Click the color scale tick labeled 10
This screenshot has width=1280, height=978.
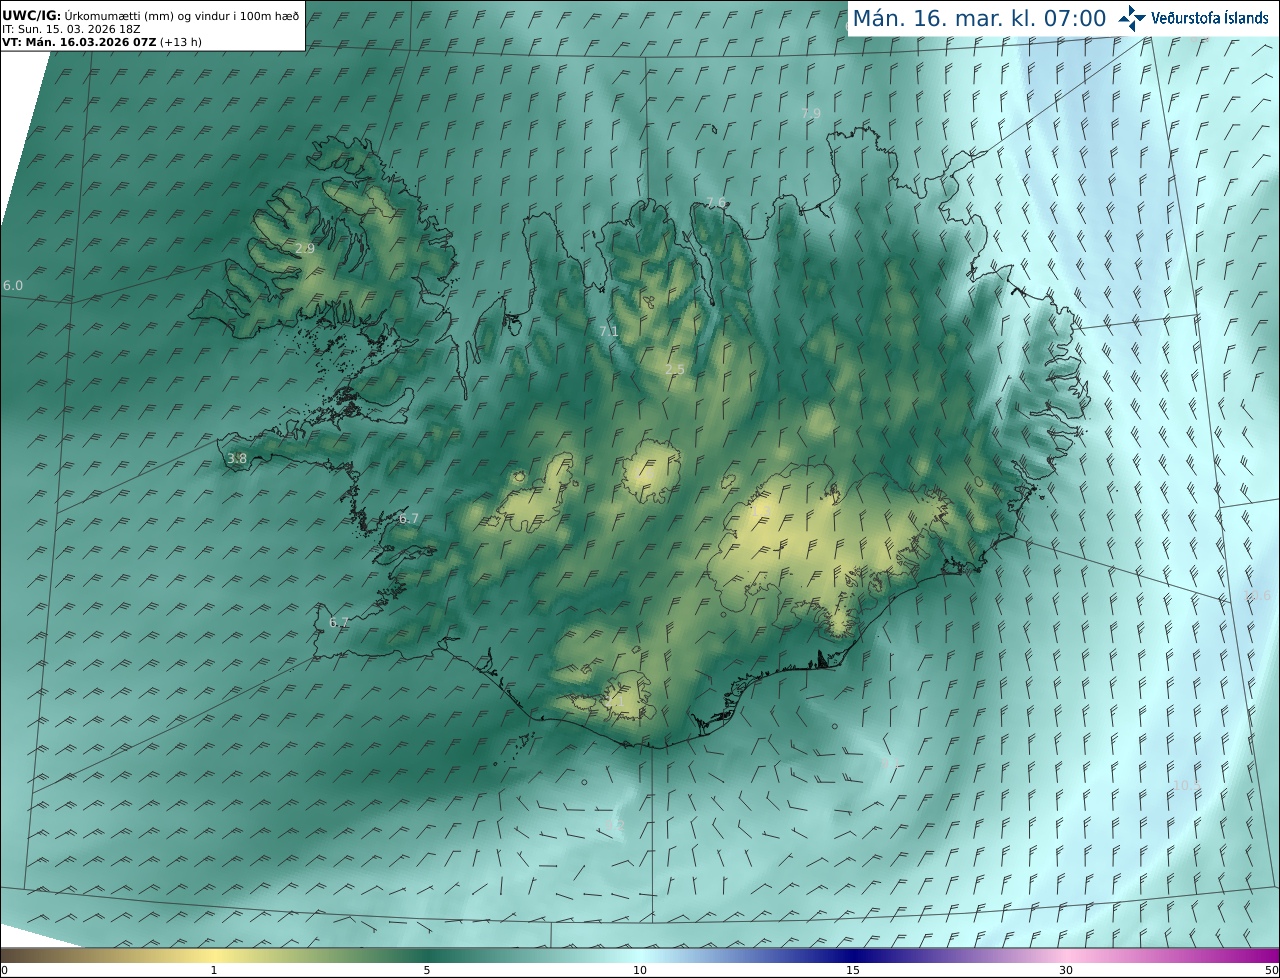point(640,970)
